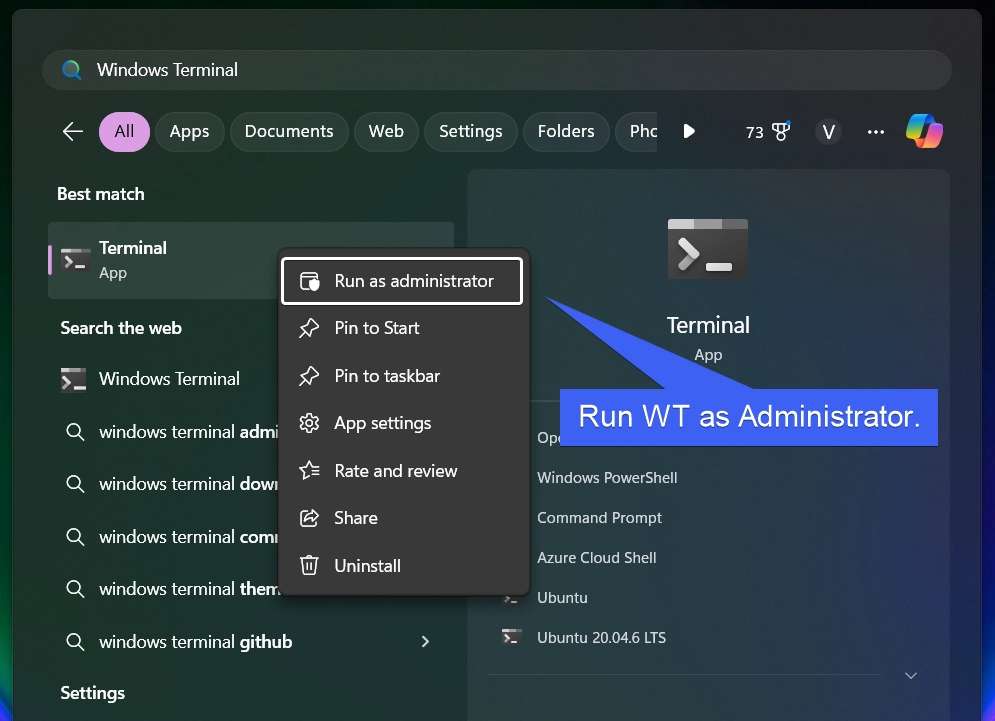Open the windows terminal github suggestion
Viewport: 995px width, 721px height.
click(x=251, y=642)
